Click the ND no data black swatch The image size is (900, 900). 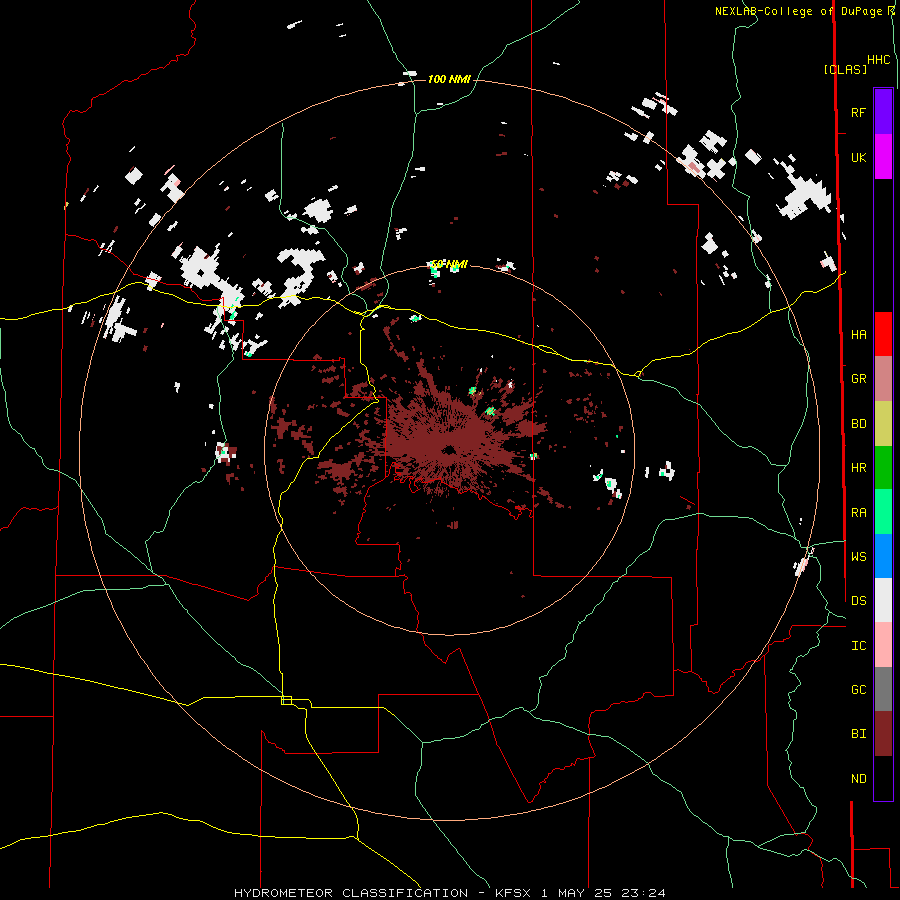[883, 778]
